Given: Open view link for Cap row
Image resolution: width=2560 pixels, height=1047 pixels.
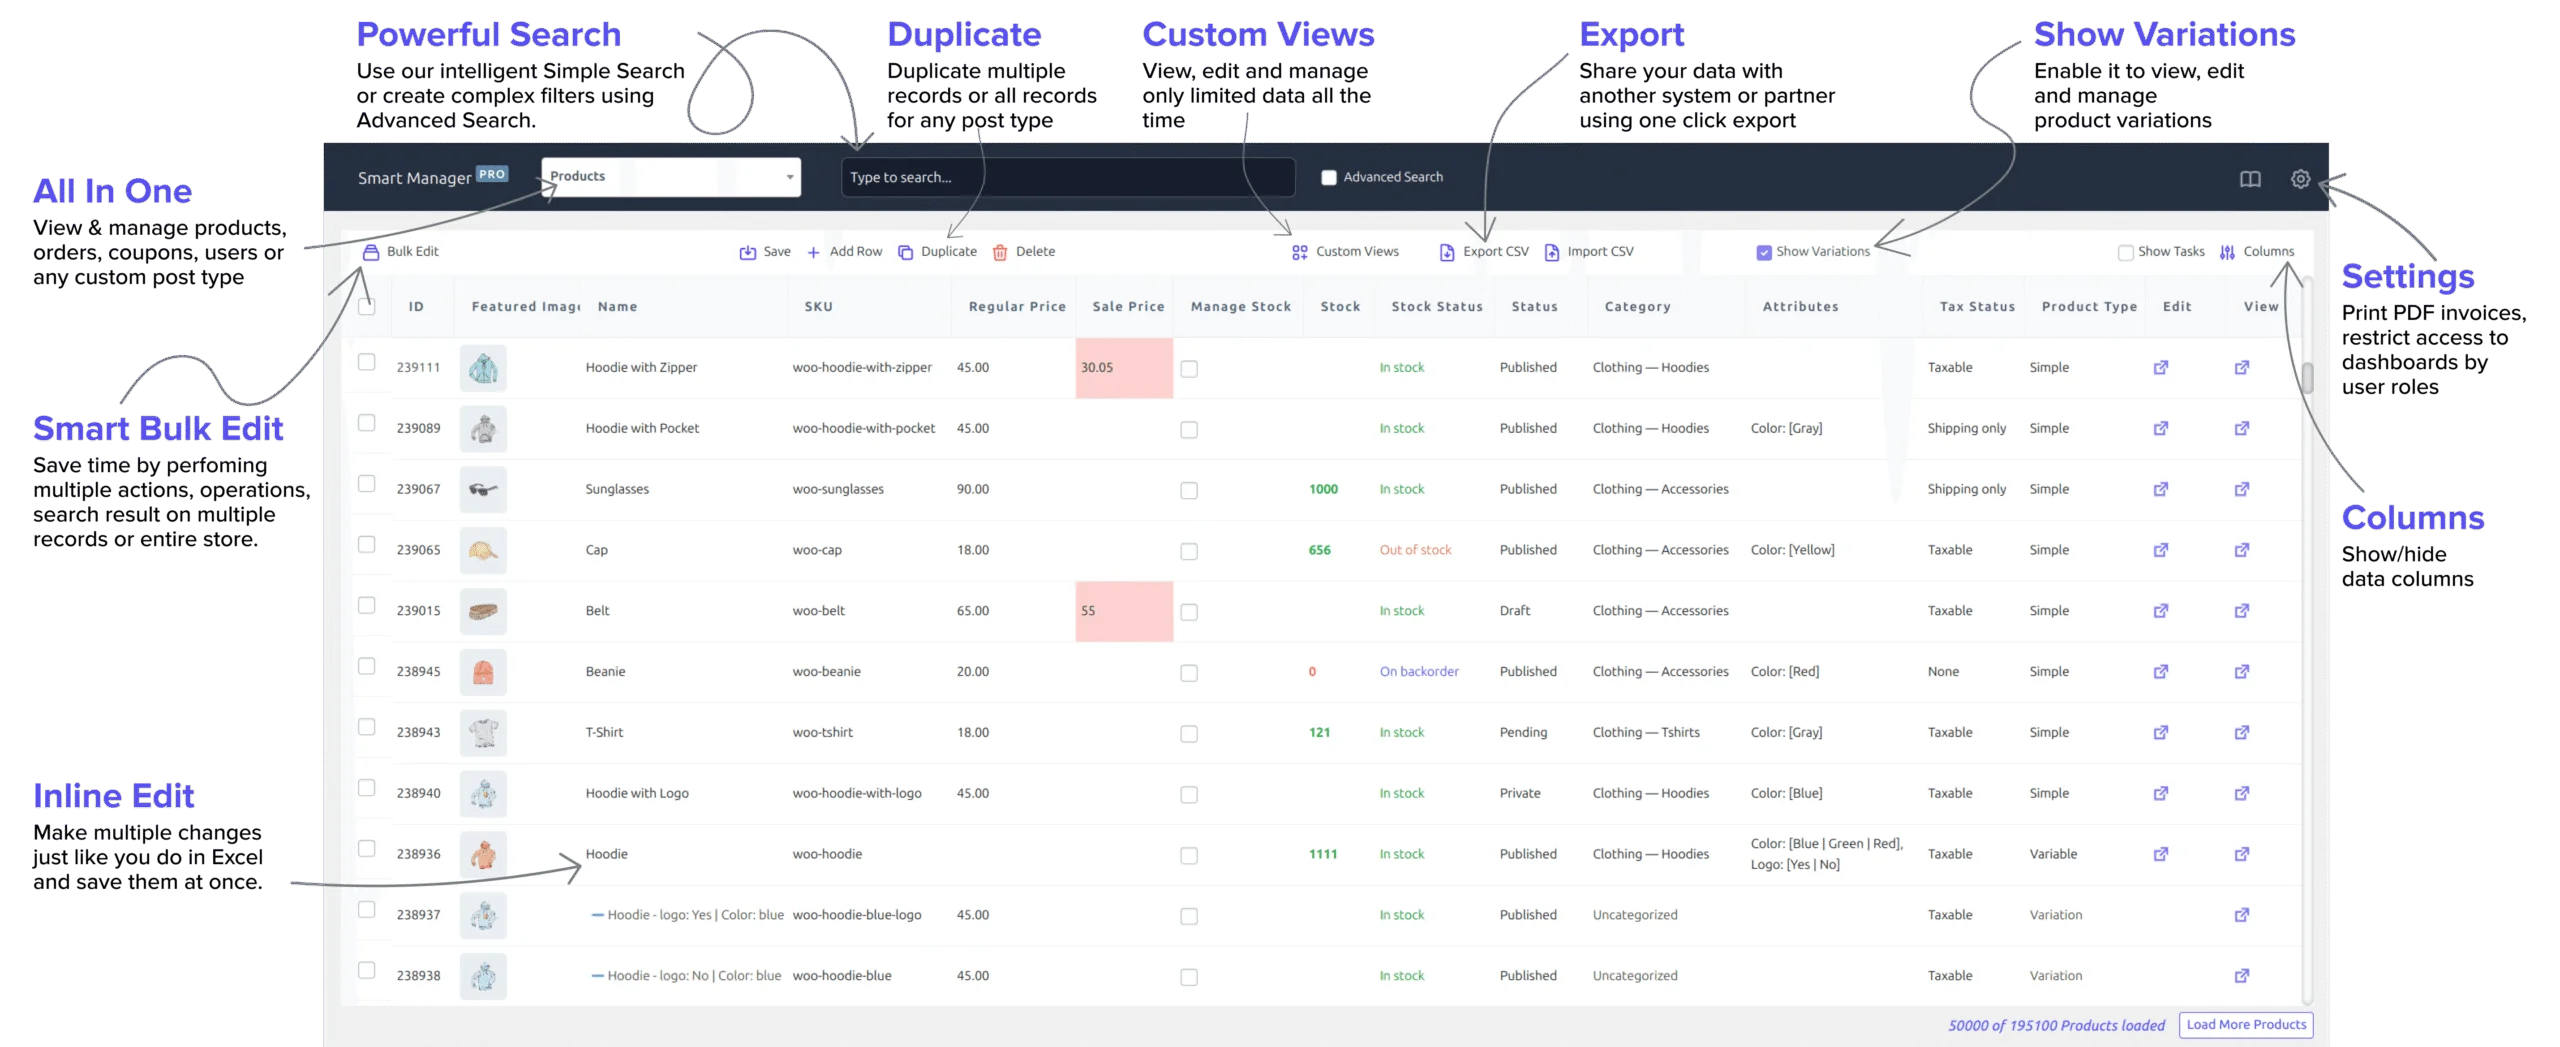Looking at the screenshot, I should pos(2242,550).
